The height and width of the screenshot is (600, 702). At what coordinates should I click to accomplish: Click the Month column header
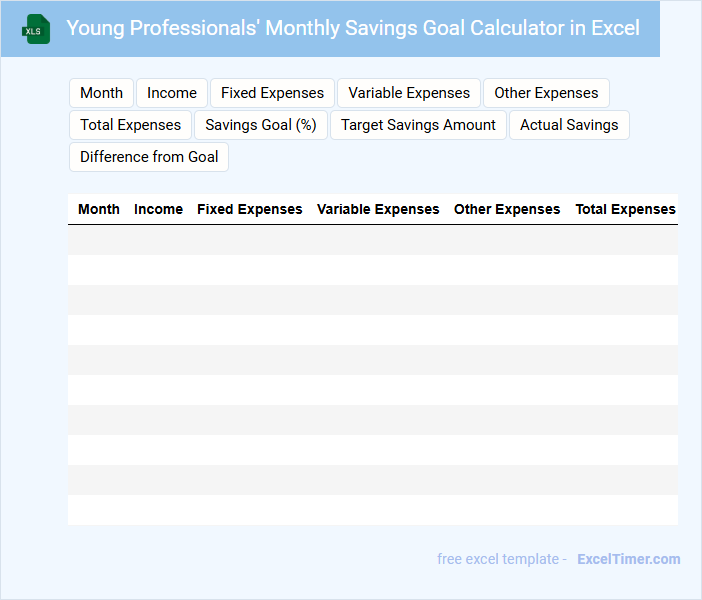(x=99, y=209)
